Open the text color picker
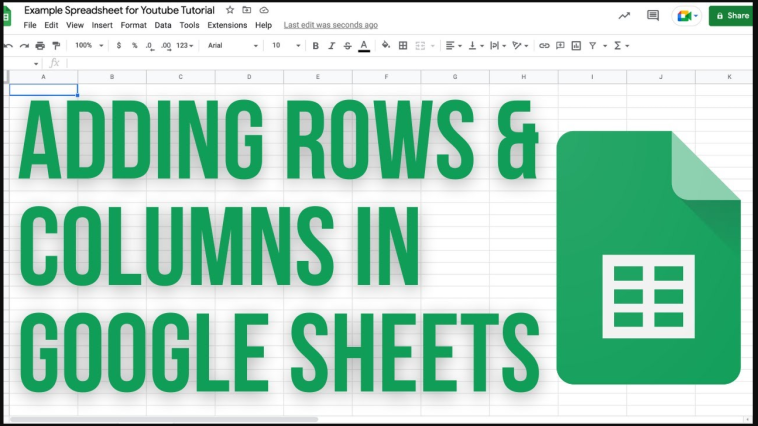The height and width of the screenshot is (426, 758). pyautogui.click(x=364, y=46)
